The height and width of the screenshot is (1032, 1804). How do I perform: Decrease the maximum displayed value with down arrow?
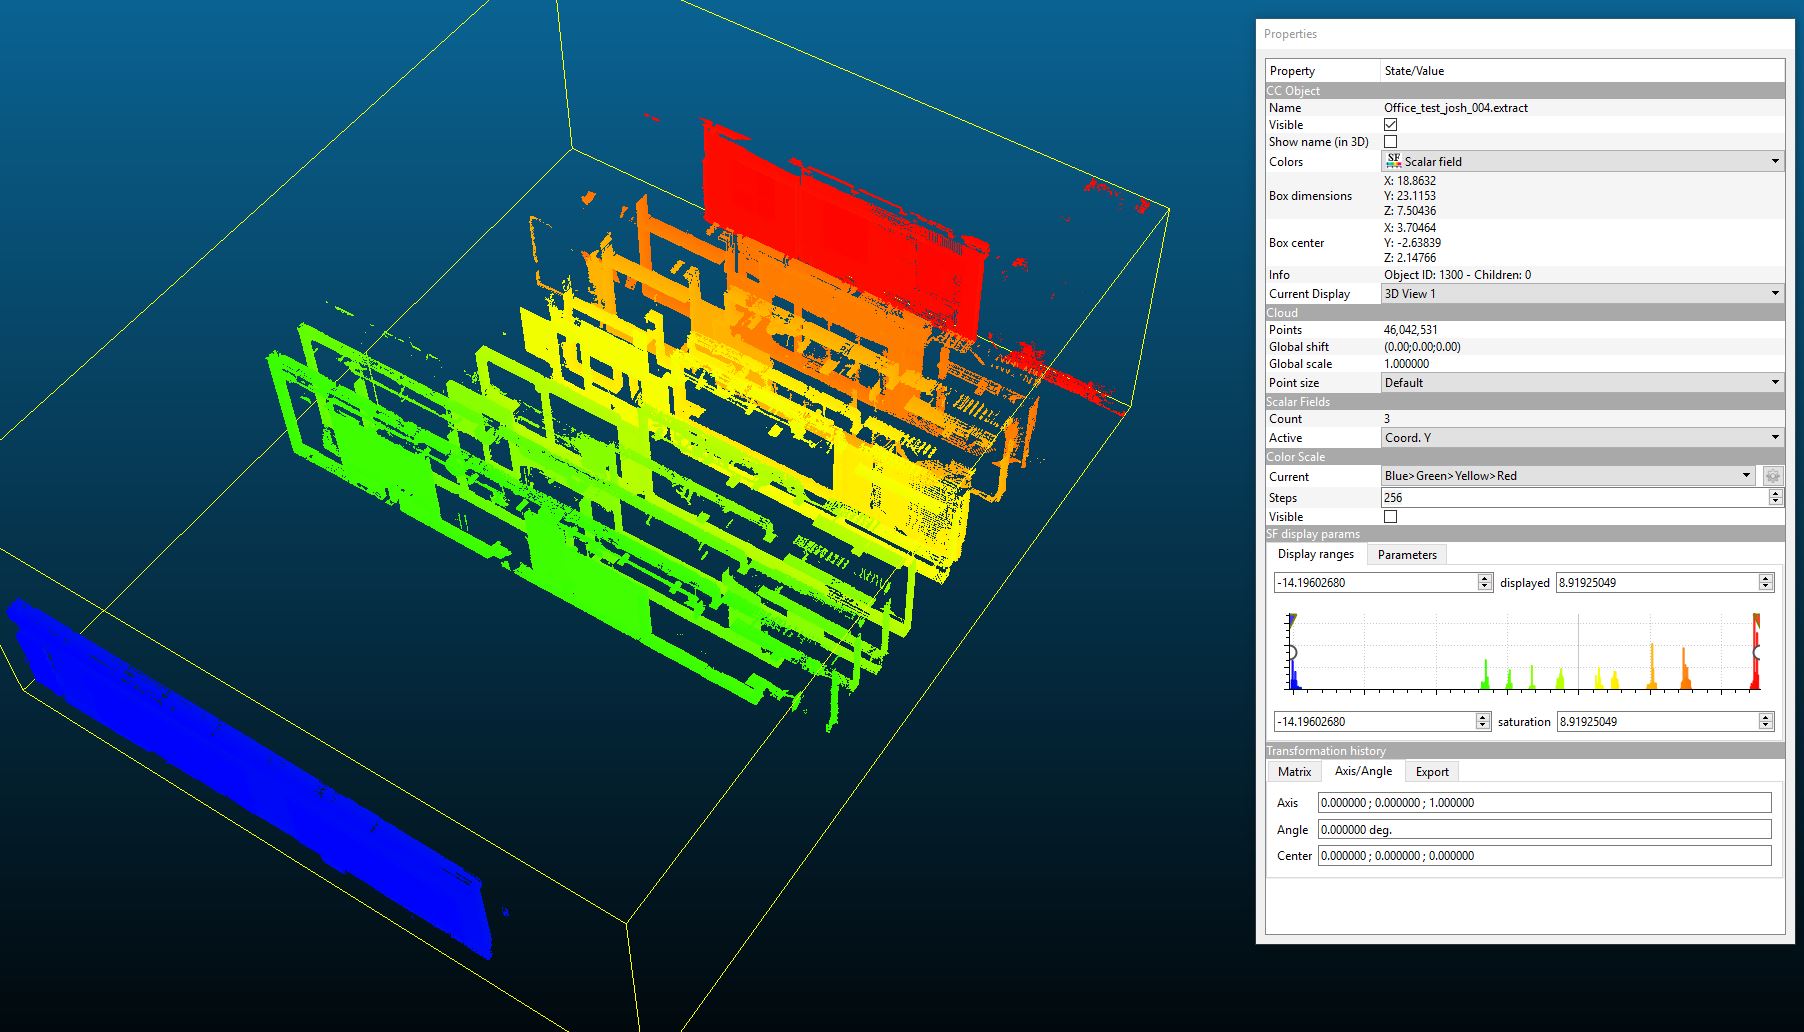tap(1766, 587)
